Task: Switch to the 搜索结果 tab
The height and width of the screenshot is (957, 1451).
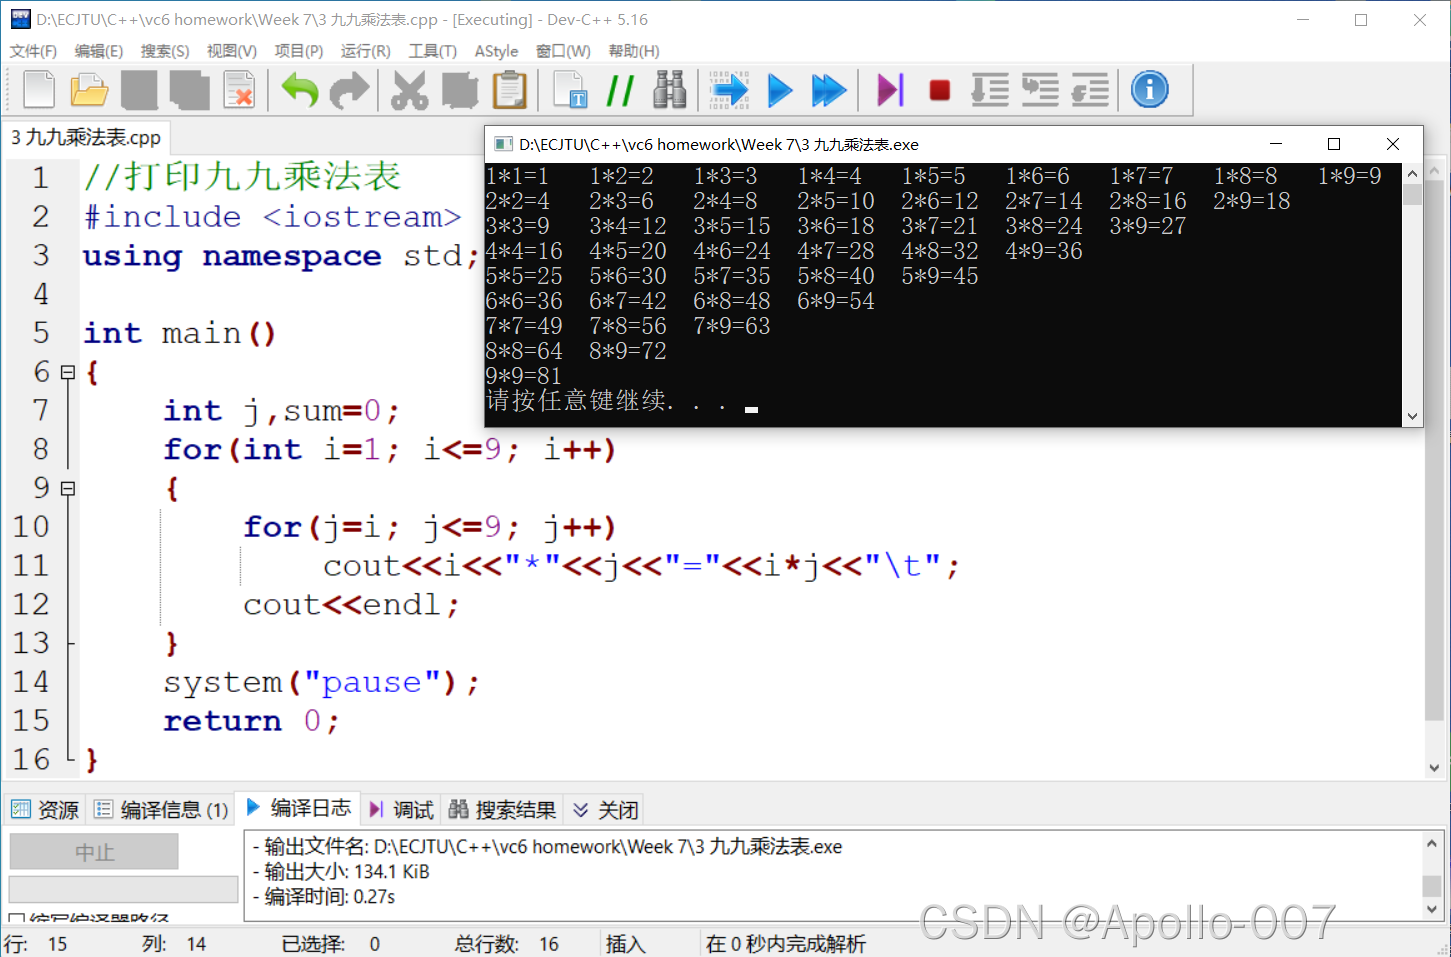Action: (502, 809)
